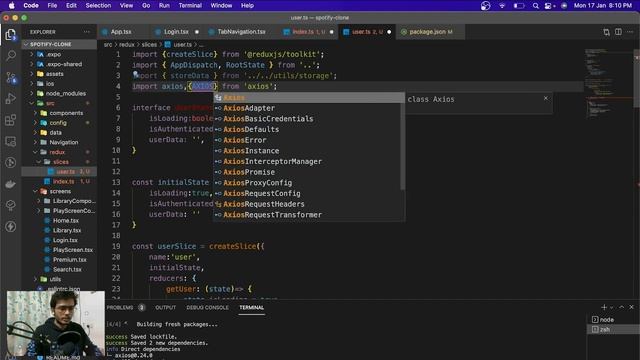Open the Apple menu

[11, 6]
